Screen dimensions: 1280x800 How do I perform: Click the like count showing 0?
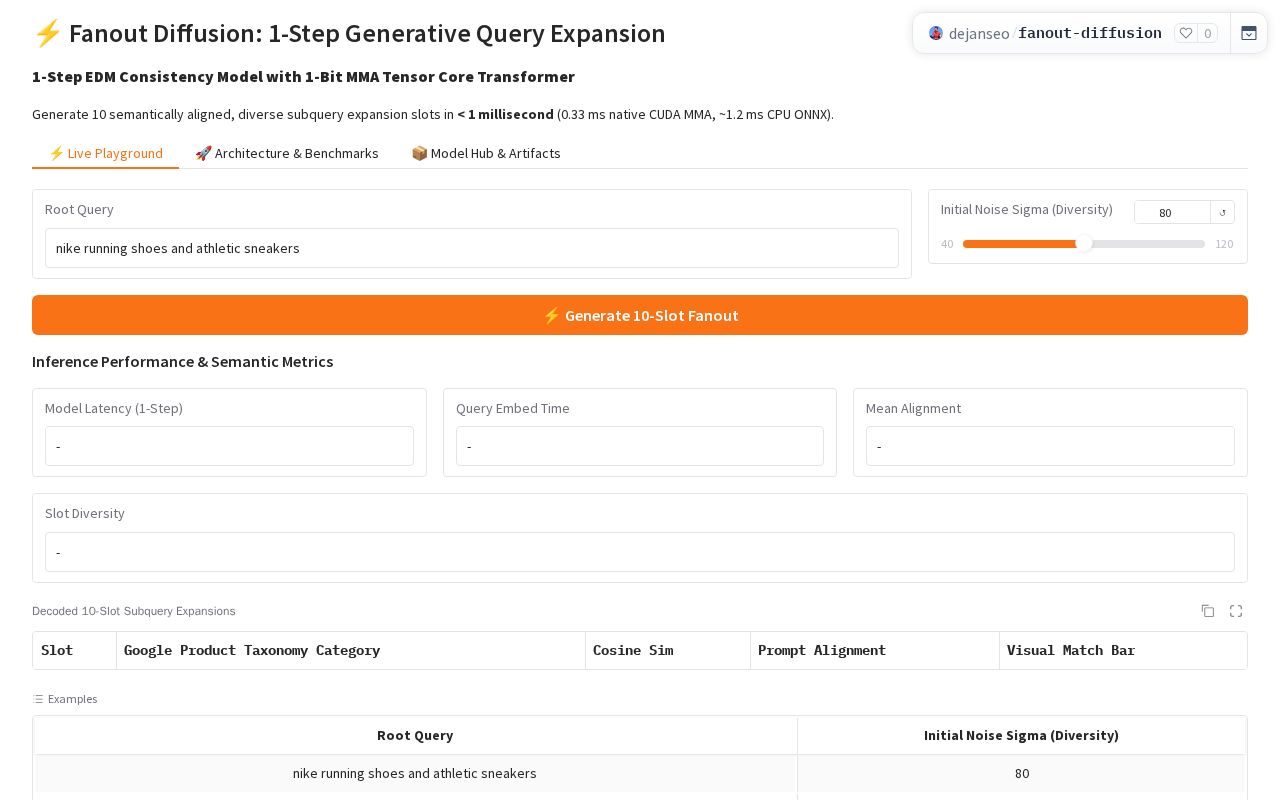point(1207,33)
